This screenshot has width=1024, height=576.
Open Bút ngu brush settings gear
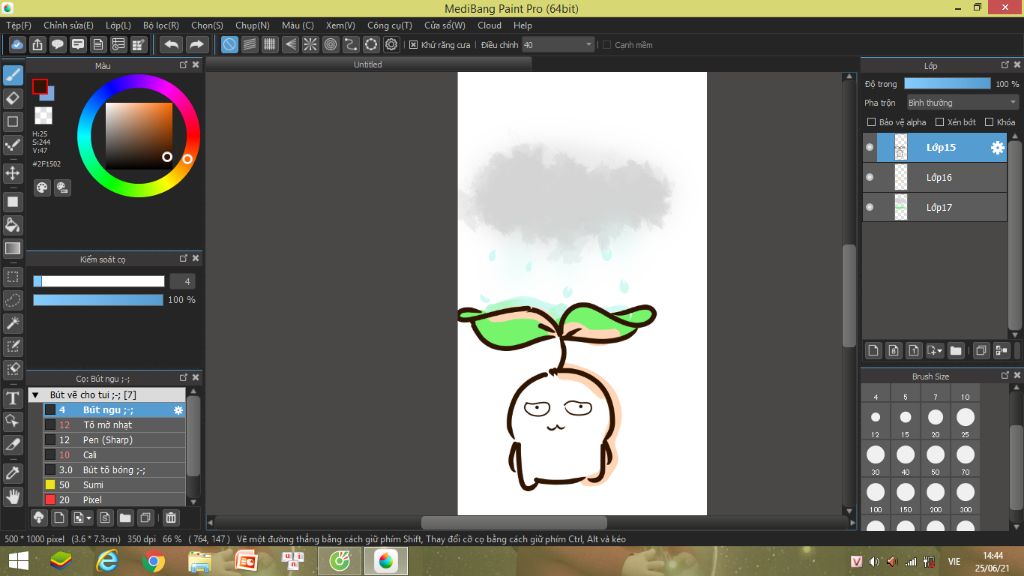coord(178,410)
